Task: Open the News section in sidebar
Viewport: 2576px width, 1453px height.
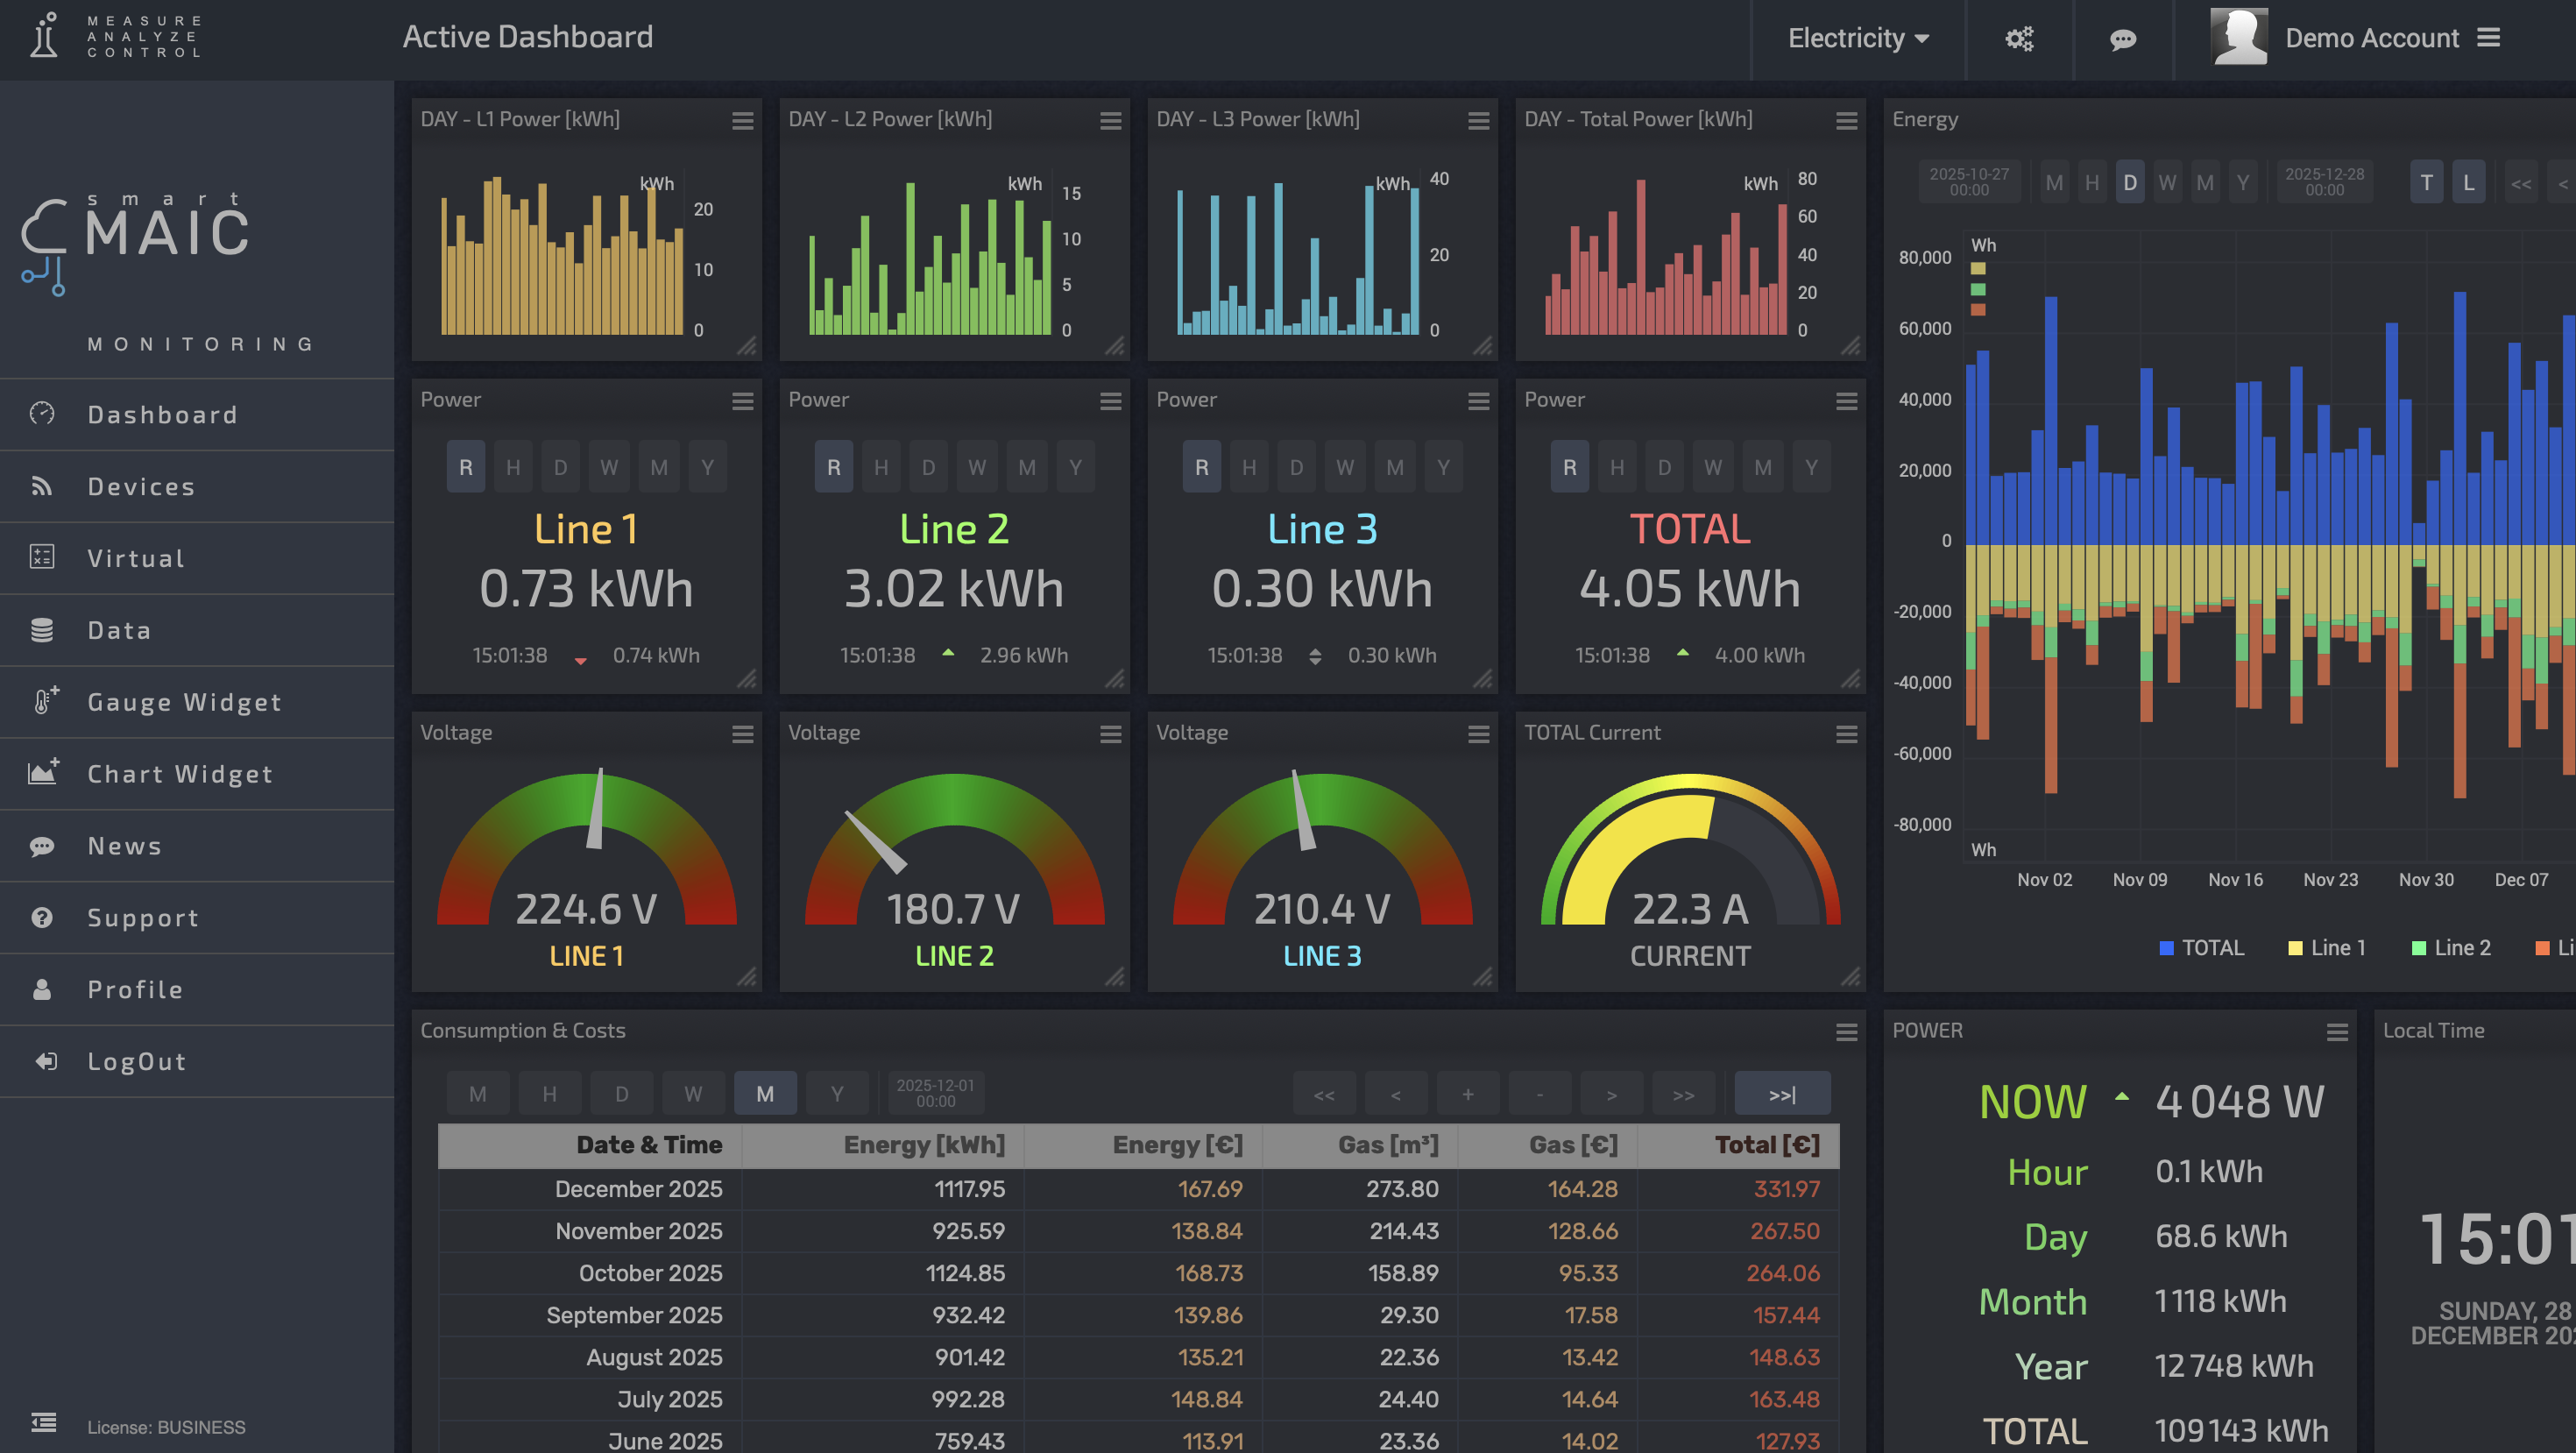Action: pos(124,845)
